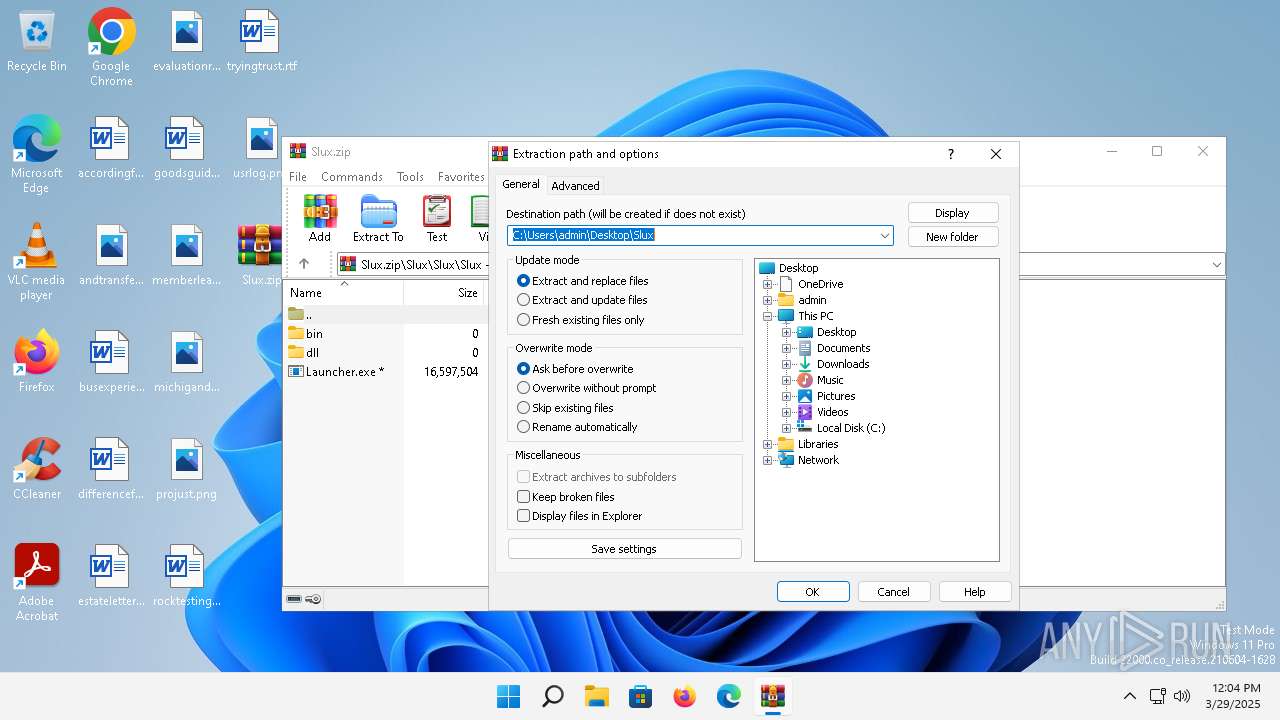Open the CCleaner desktop shortcut

pyautogui.click(x=37, y=468)
